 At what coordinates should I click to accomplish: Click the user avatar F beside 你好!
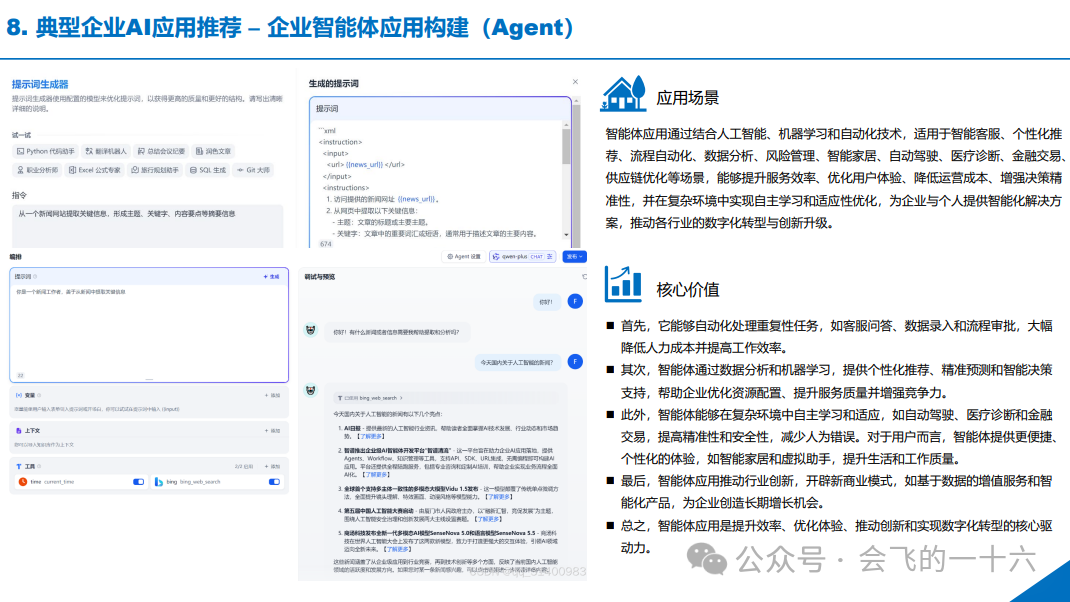(x=575, y=301)
